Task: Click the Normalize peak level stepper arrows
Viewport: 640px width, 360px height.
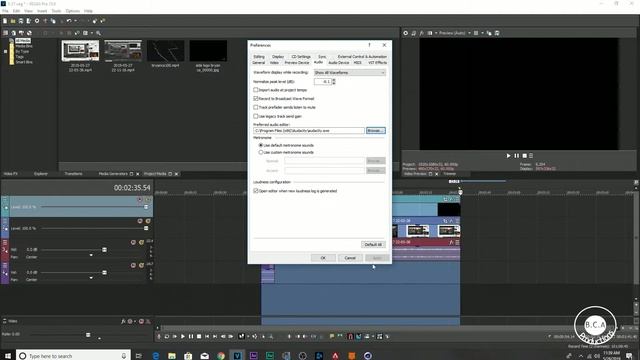Action: point(333,82)
